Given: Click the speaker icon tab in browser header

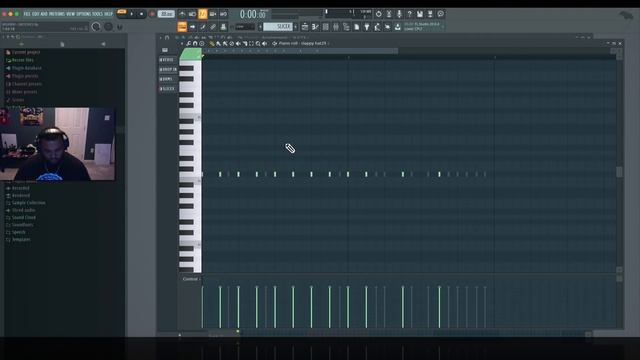Looking at the screenshot, I should coord(103,44).
